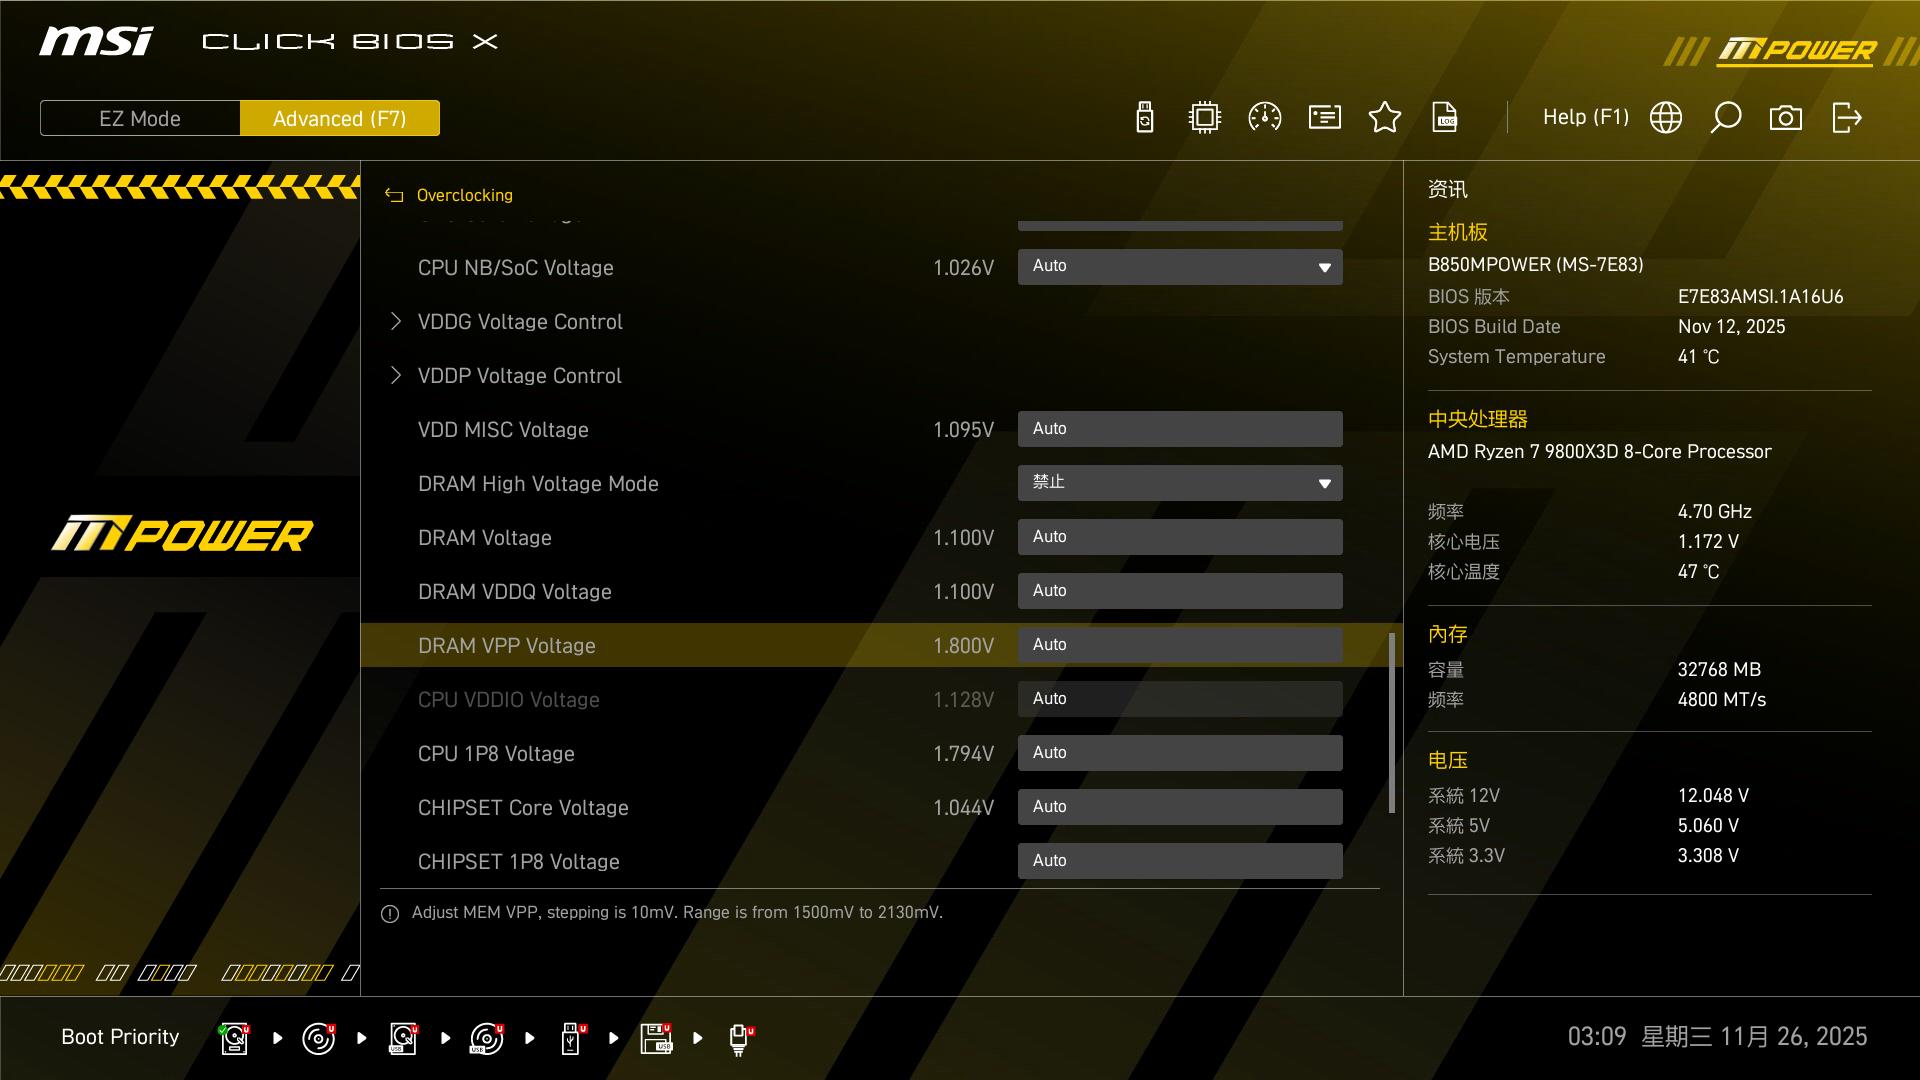Click the first Boot Priority device icon
1920x1080 pixels.
pyautogui.click(x=234, y=1038)
